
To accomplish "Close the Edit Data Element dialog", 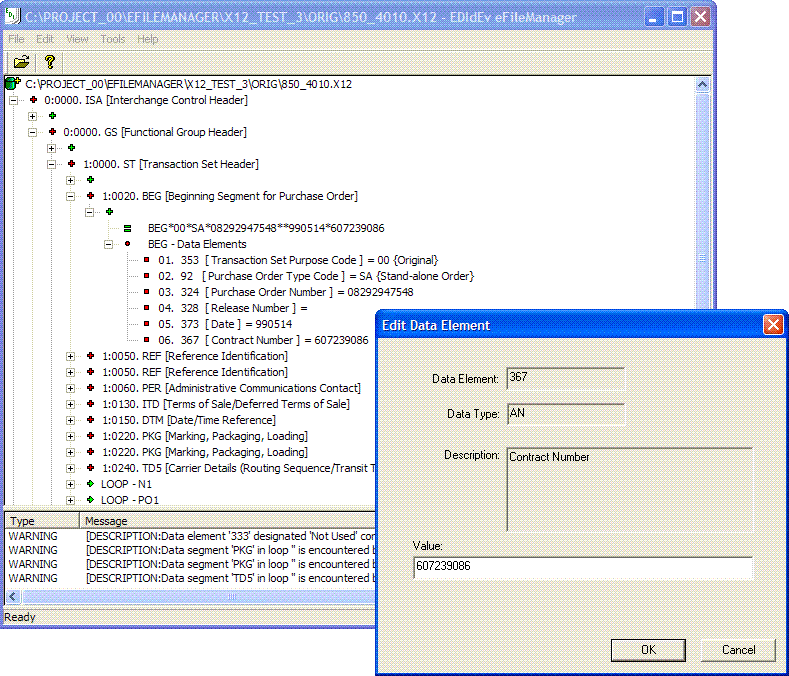I will (773, 325).
